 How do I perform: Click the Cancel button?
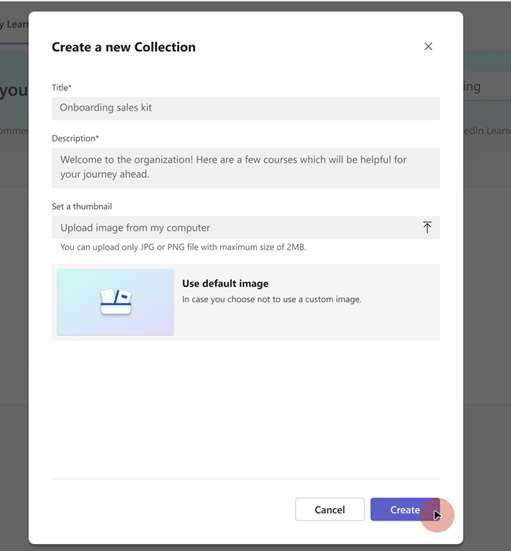pyautogui.click(x=330, y=509)
